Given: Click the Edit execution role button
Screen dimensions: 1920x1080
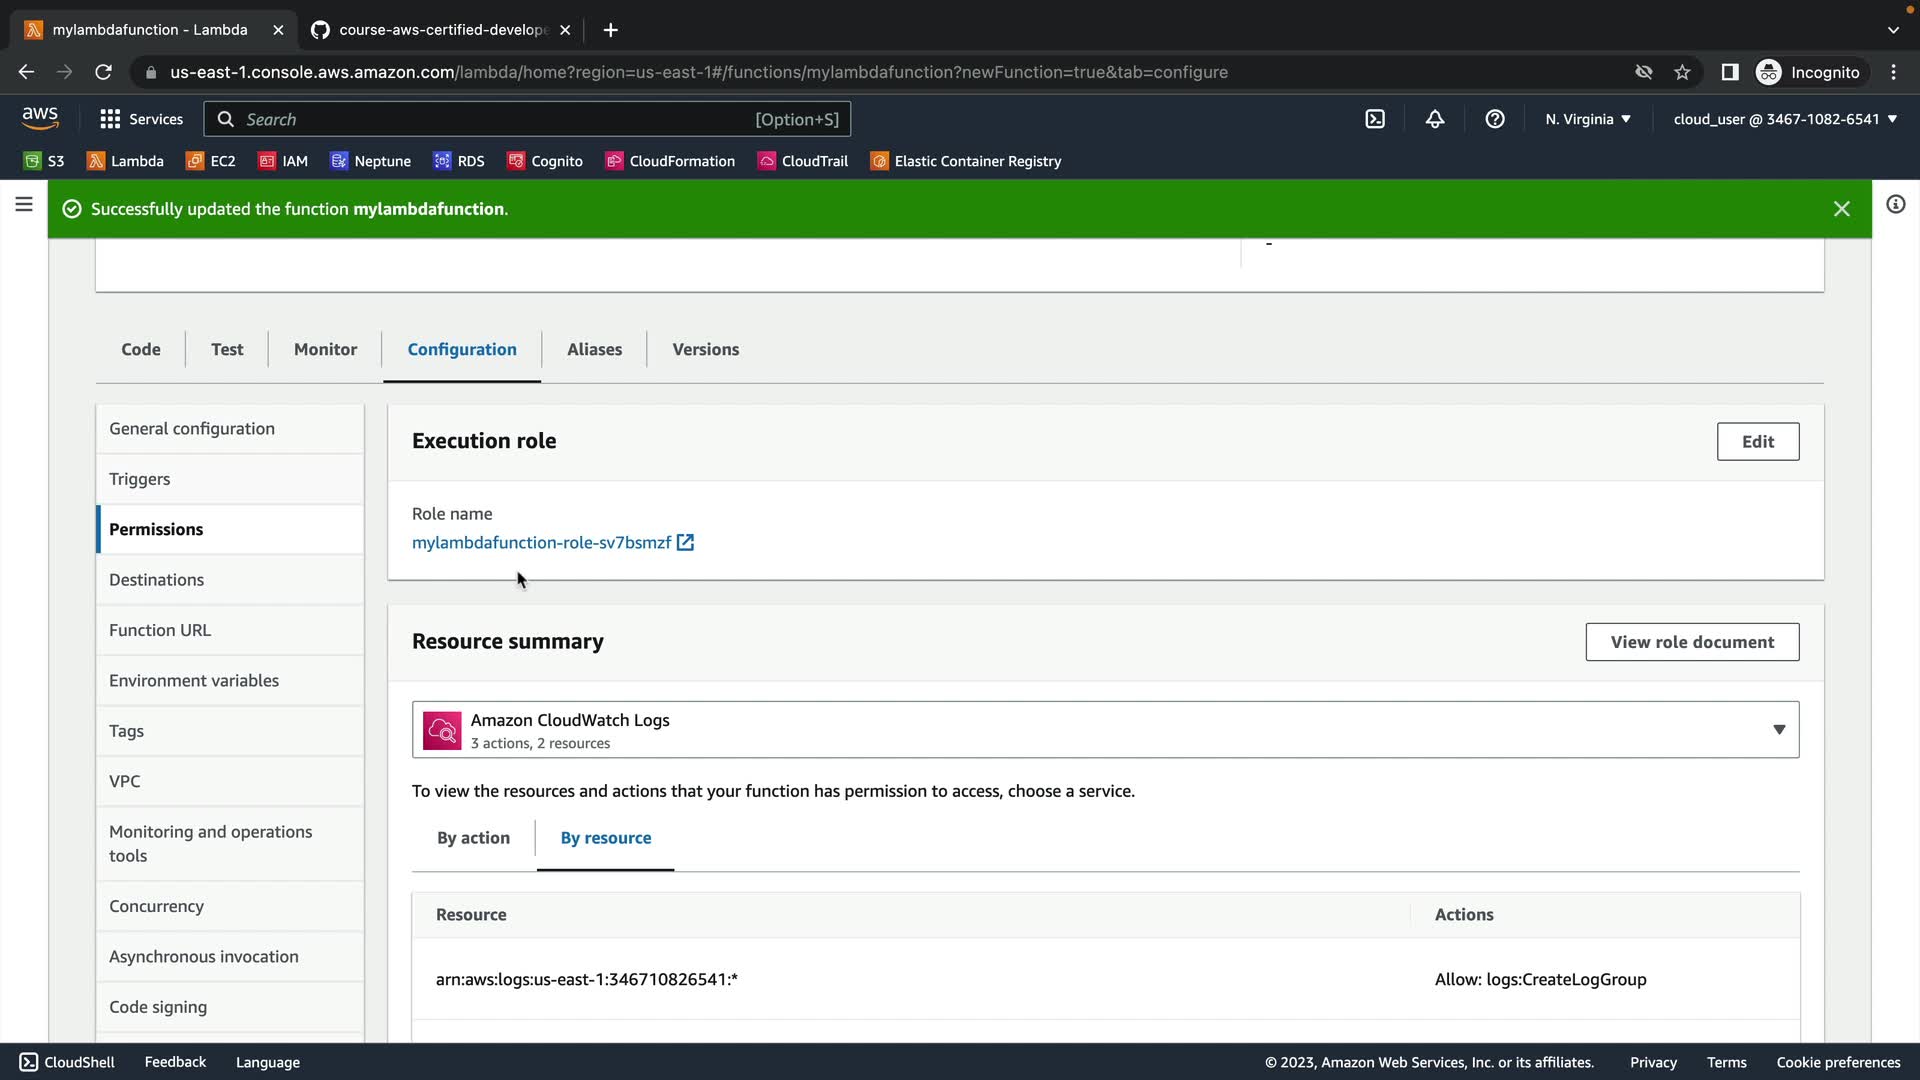Looking at the screenshot, I should pyautogui.click(x=1757, y=442).
